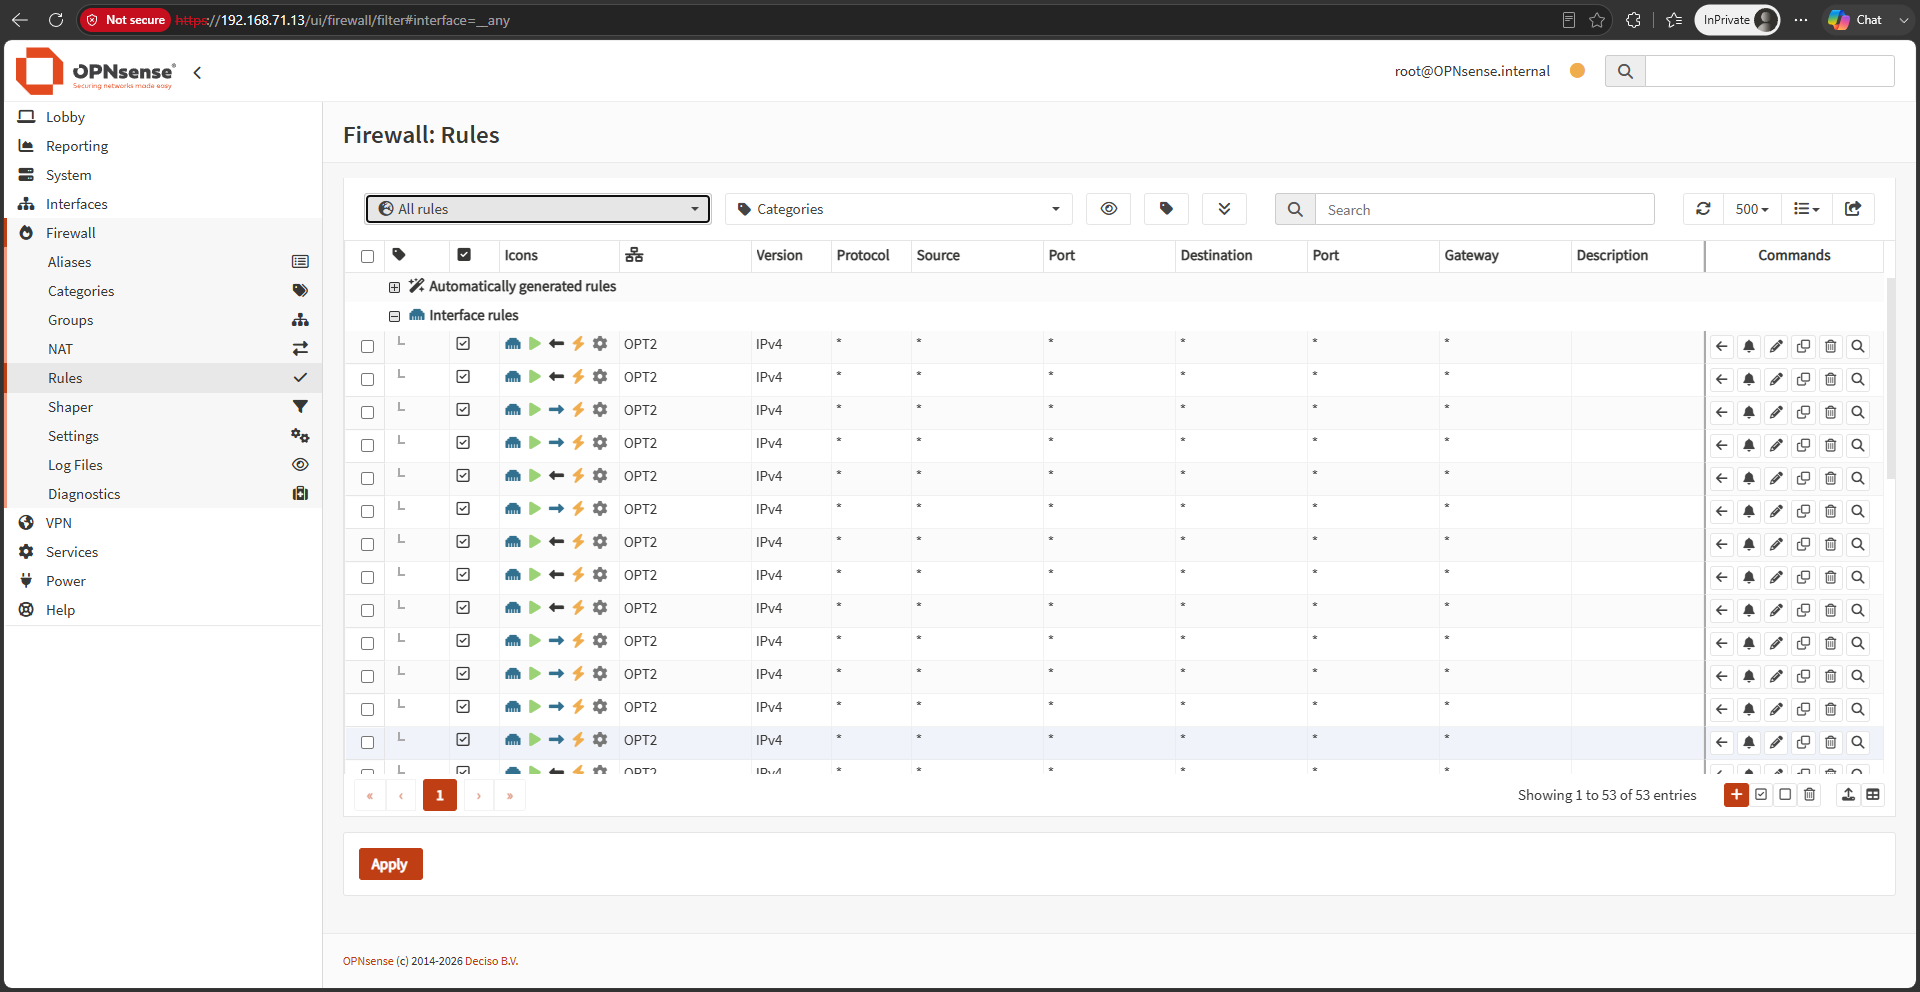This screenshot has height=992, width=1920.
Task: Click the orange system status indicator
Action: 1577,71
